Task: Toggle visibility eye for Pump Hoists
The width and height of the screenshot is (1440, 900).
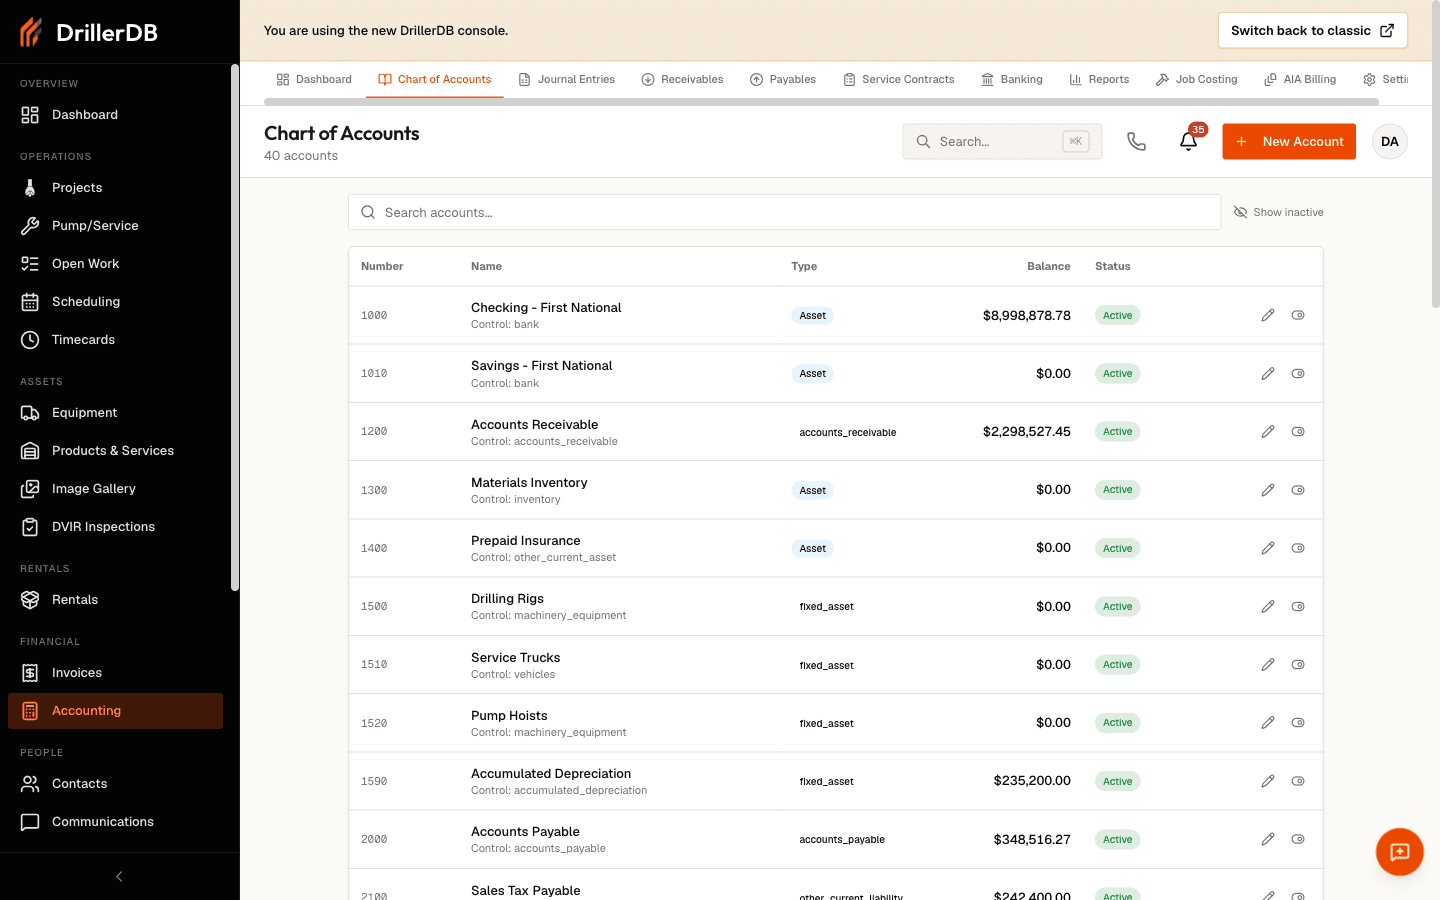Action: pyautogui.click(x=1298, y=722)
